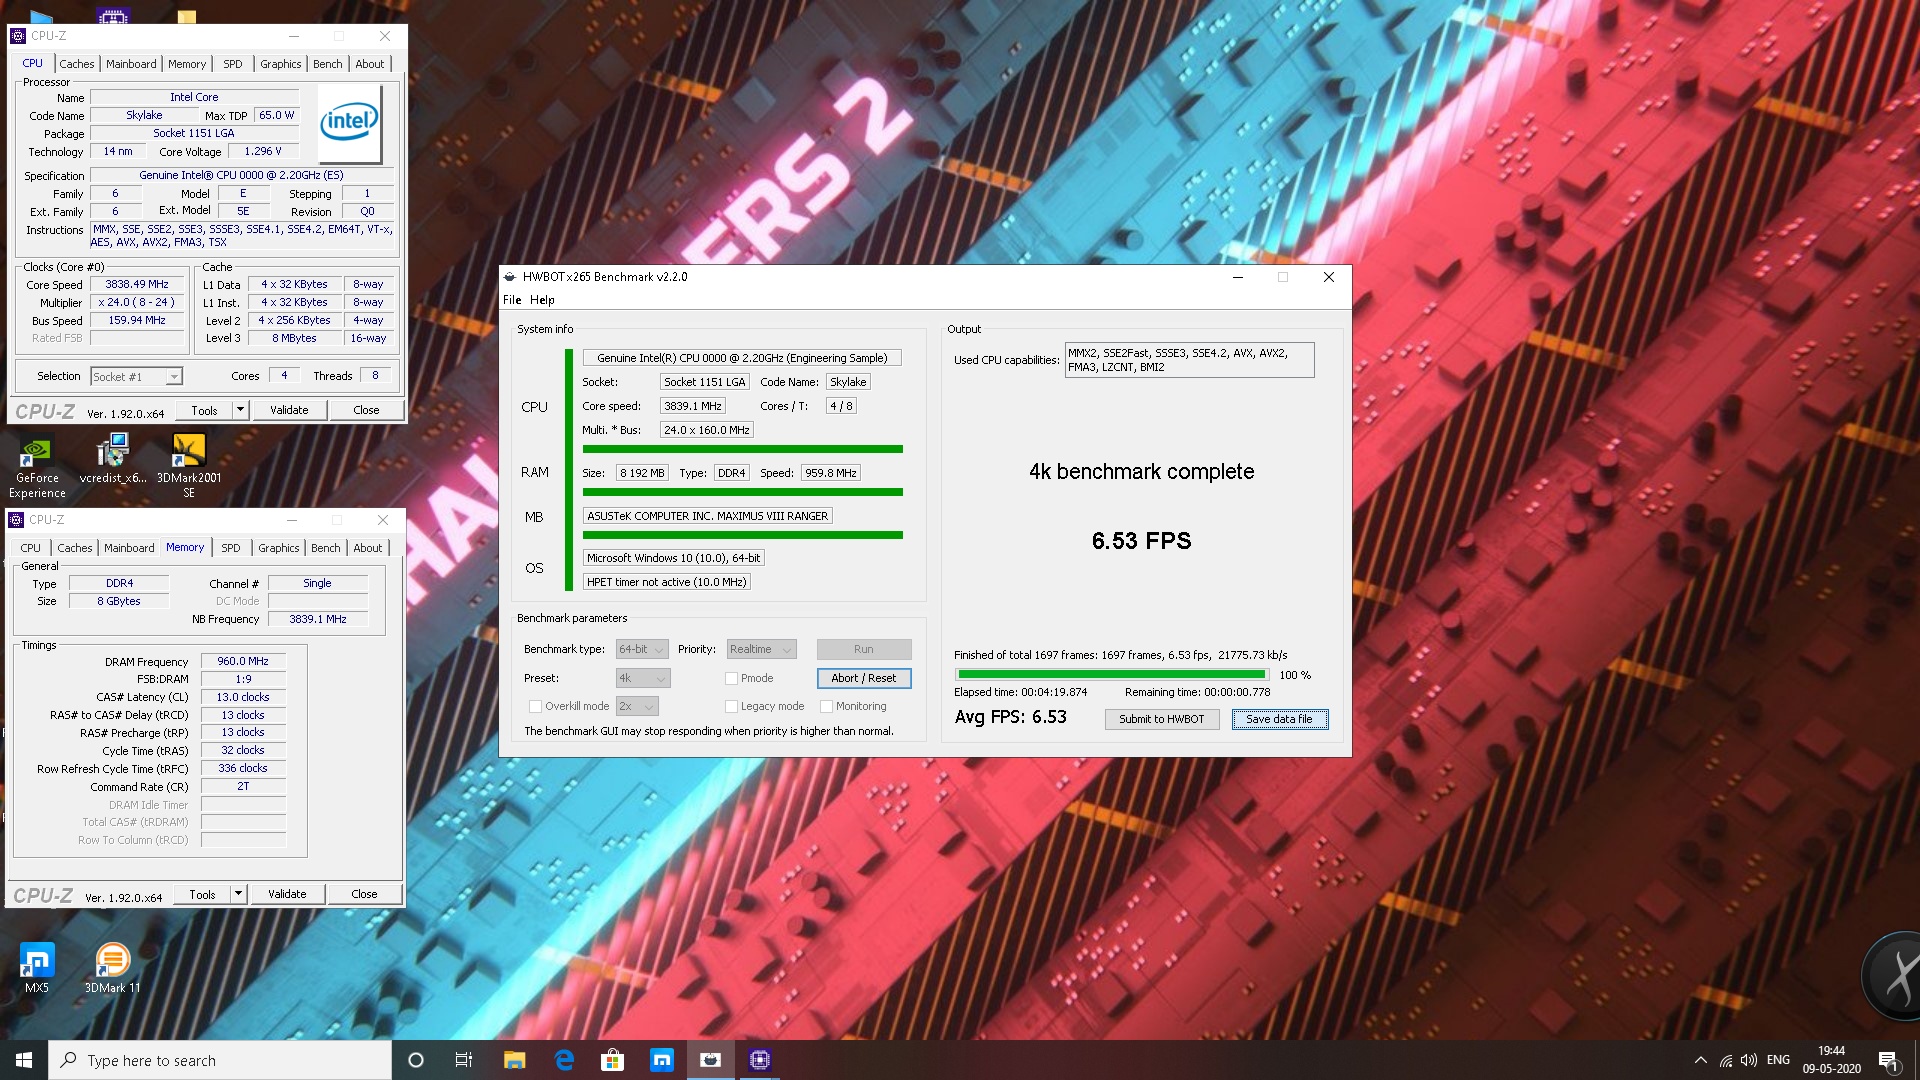Open the MX5 desktop icon
This screenshot has width=1920, height=1080.
pyautogui.click(x=37, y=968)
